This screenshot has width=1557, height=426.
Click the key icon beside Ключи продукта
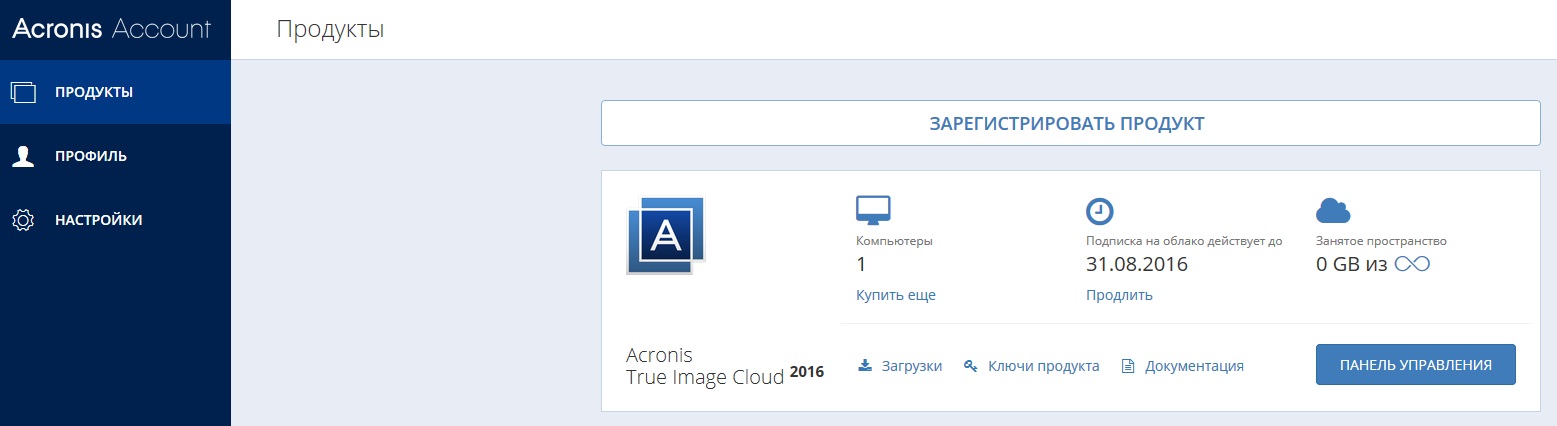(x=970, y=366)
